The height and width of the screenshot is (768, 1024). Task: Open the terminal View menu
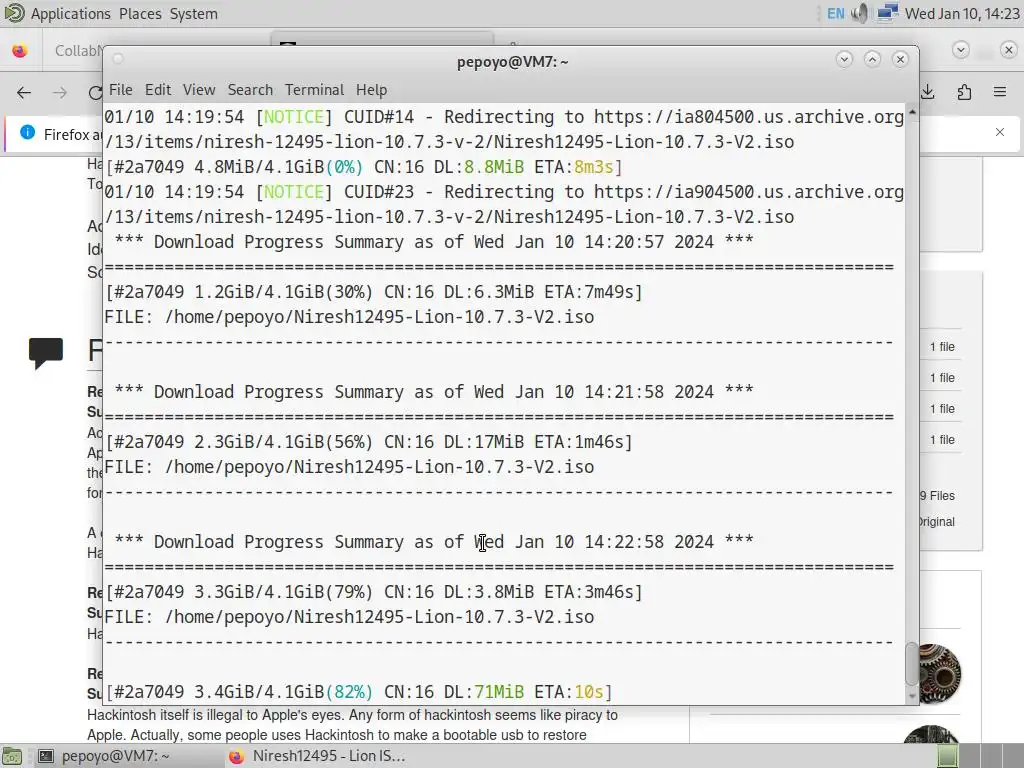[199, 89]
